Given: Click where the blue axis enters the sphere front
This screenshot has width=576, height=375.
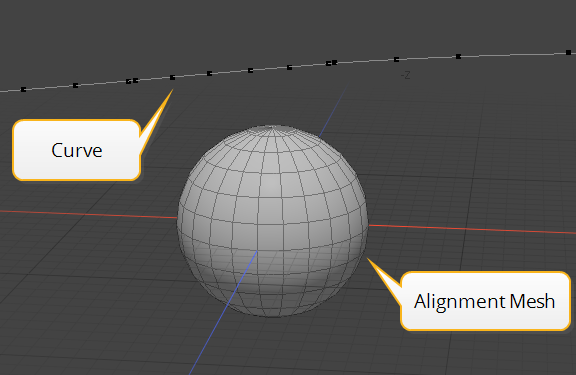Looking at the screenshot, I should coord(256,252).
